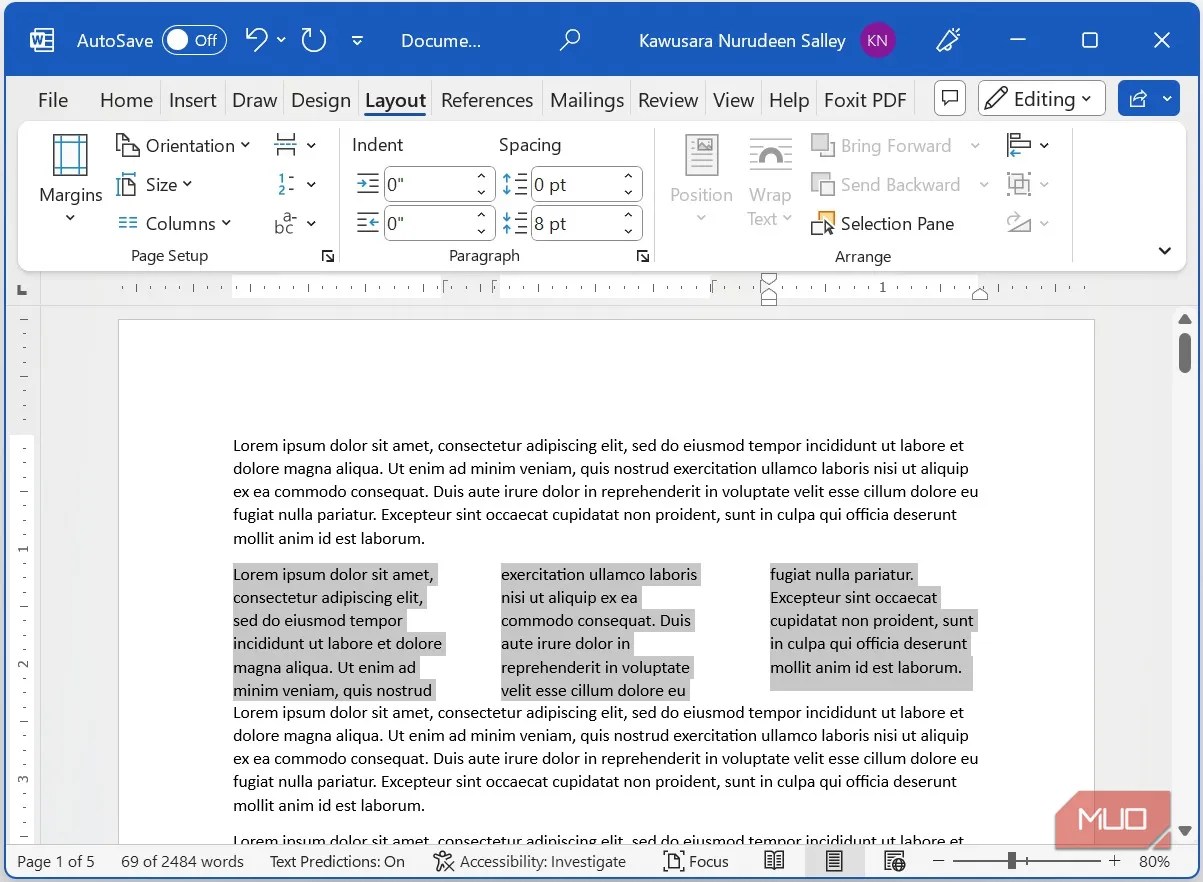Click the Share button icon
The height and width of the screenshot is (882, 1203).
pyautogui.click(x=1138, y=98)
